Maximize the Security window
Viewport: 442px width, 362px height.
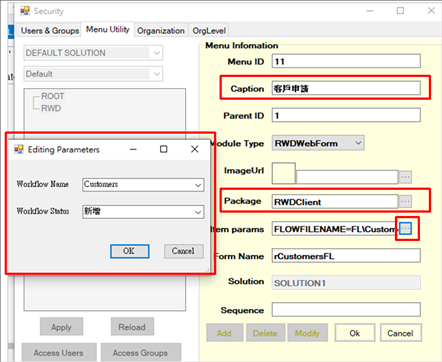400,11
